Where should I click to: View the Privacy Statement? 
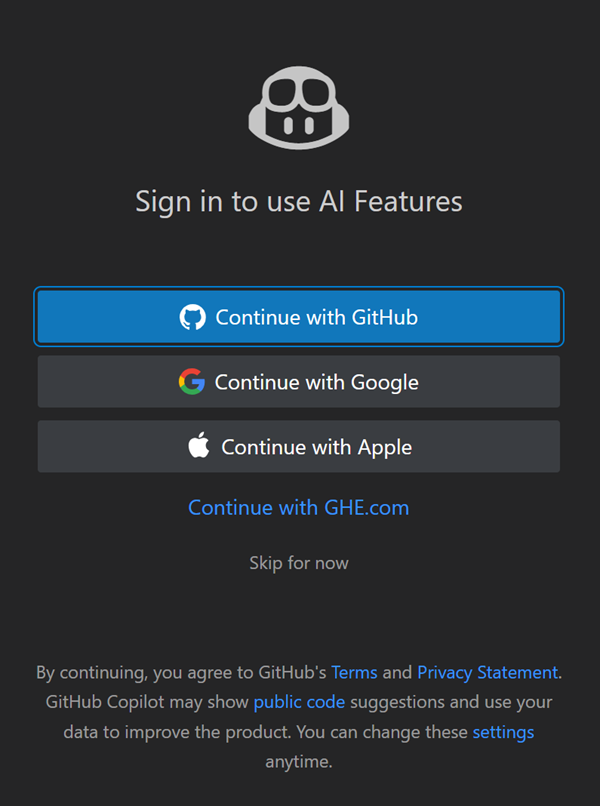coord(487,672)
